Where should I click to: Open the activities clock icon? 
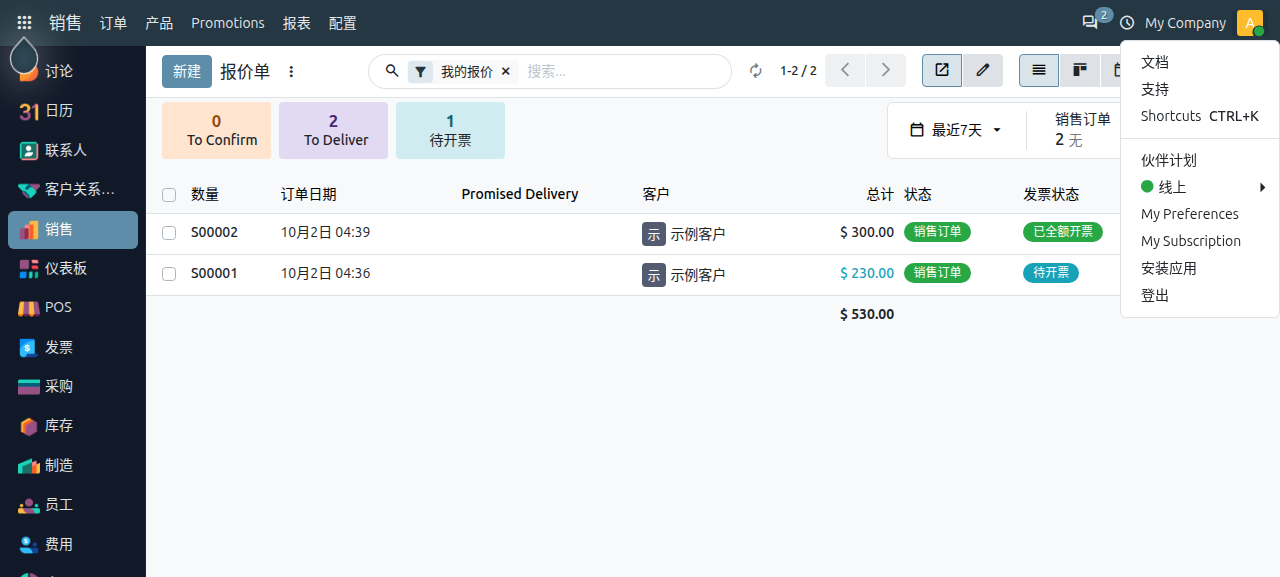tap(1127, 23)
